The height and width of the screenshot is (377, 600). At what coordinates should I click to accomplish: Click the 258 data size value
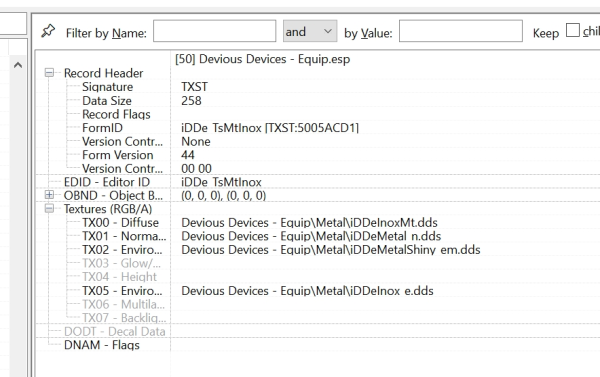coord(191,101)
